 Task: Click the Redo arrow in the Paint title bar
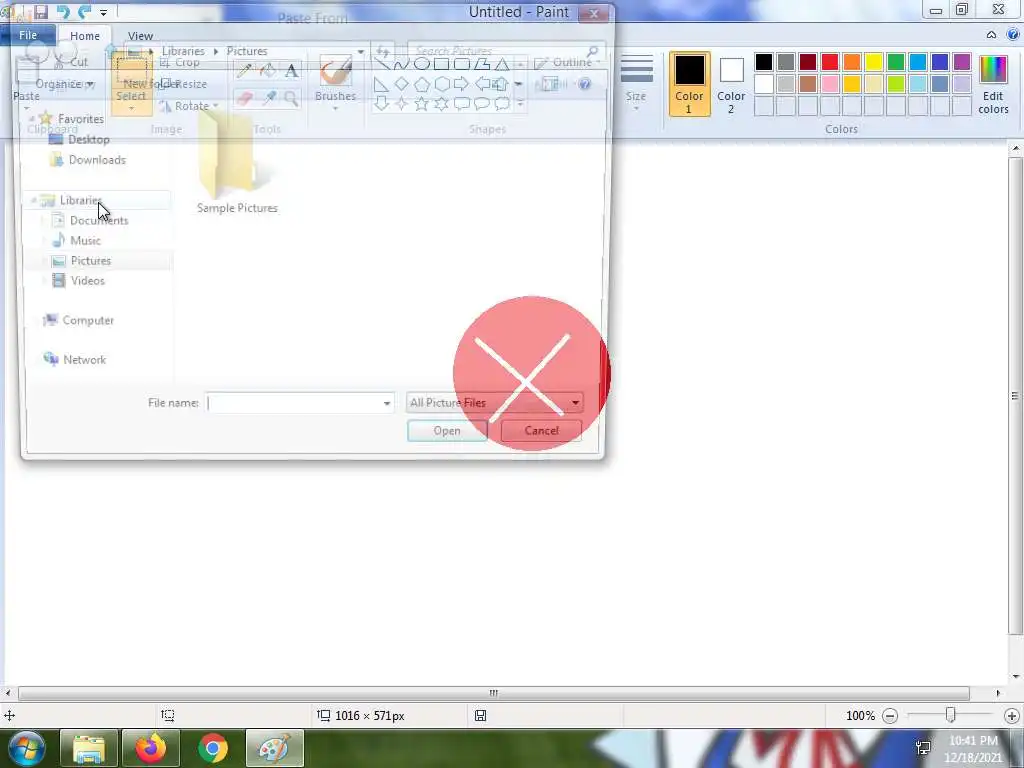click(84, 12)
